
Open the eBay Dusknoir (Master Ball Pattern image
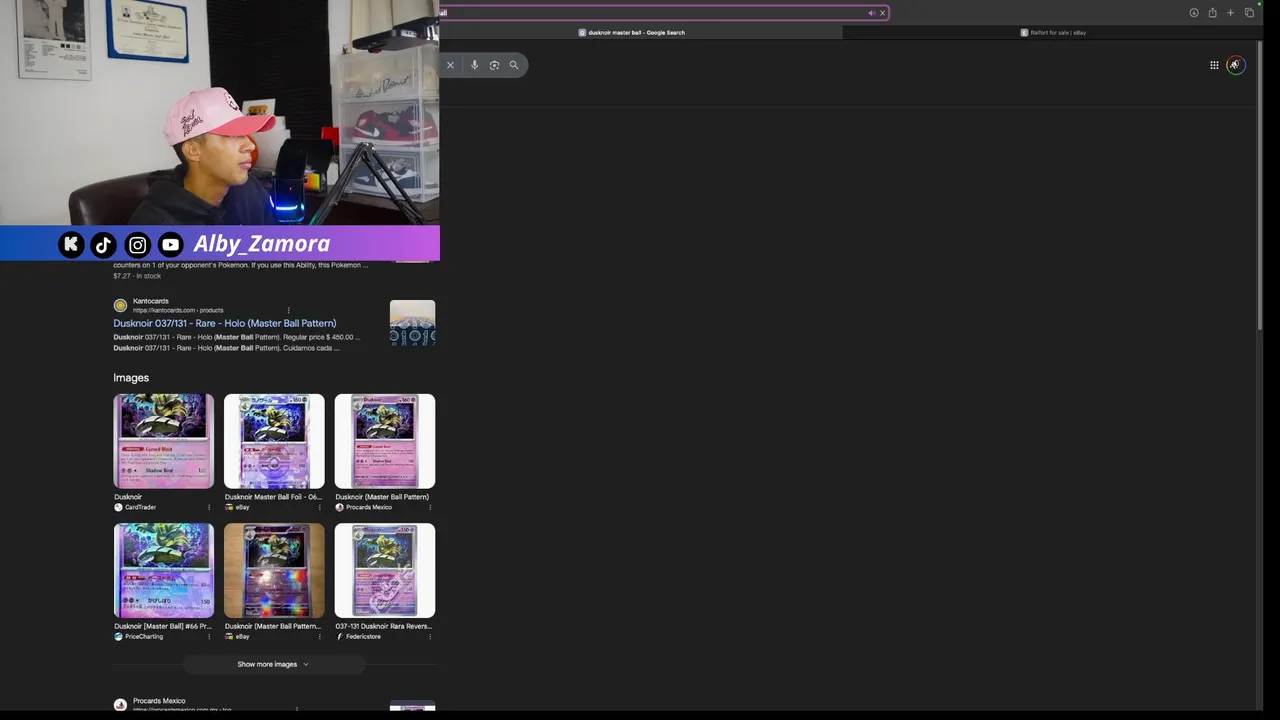pos(274,570)
